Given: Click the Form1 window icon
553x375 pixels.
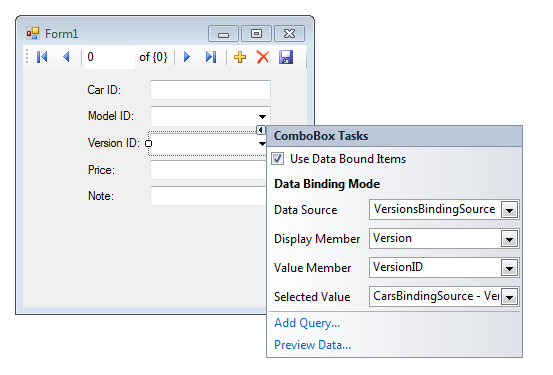Looking at the screenshot, I should [x=33, y=34].
